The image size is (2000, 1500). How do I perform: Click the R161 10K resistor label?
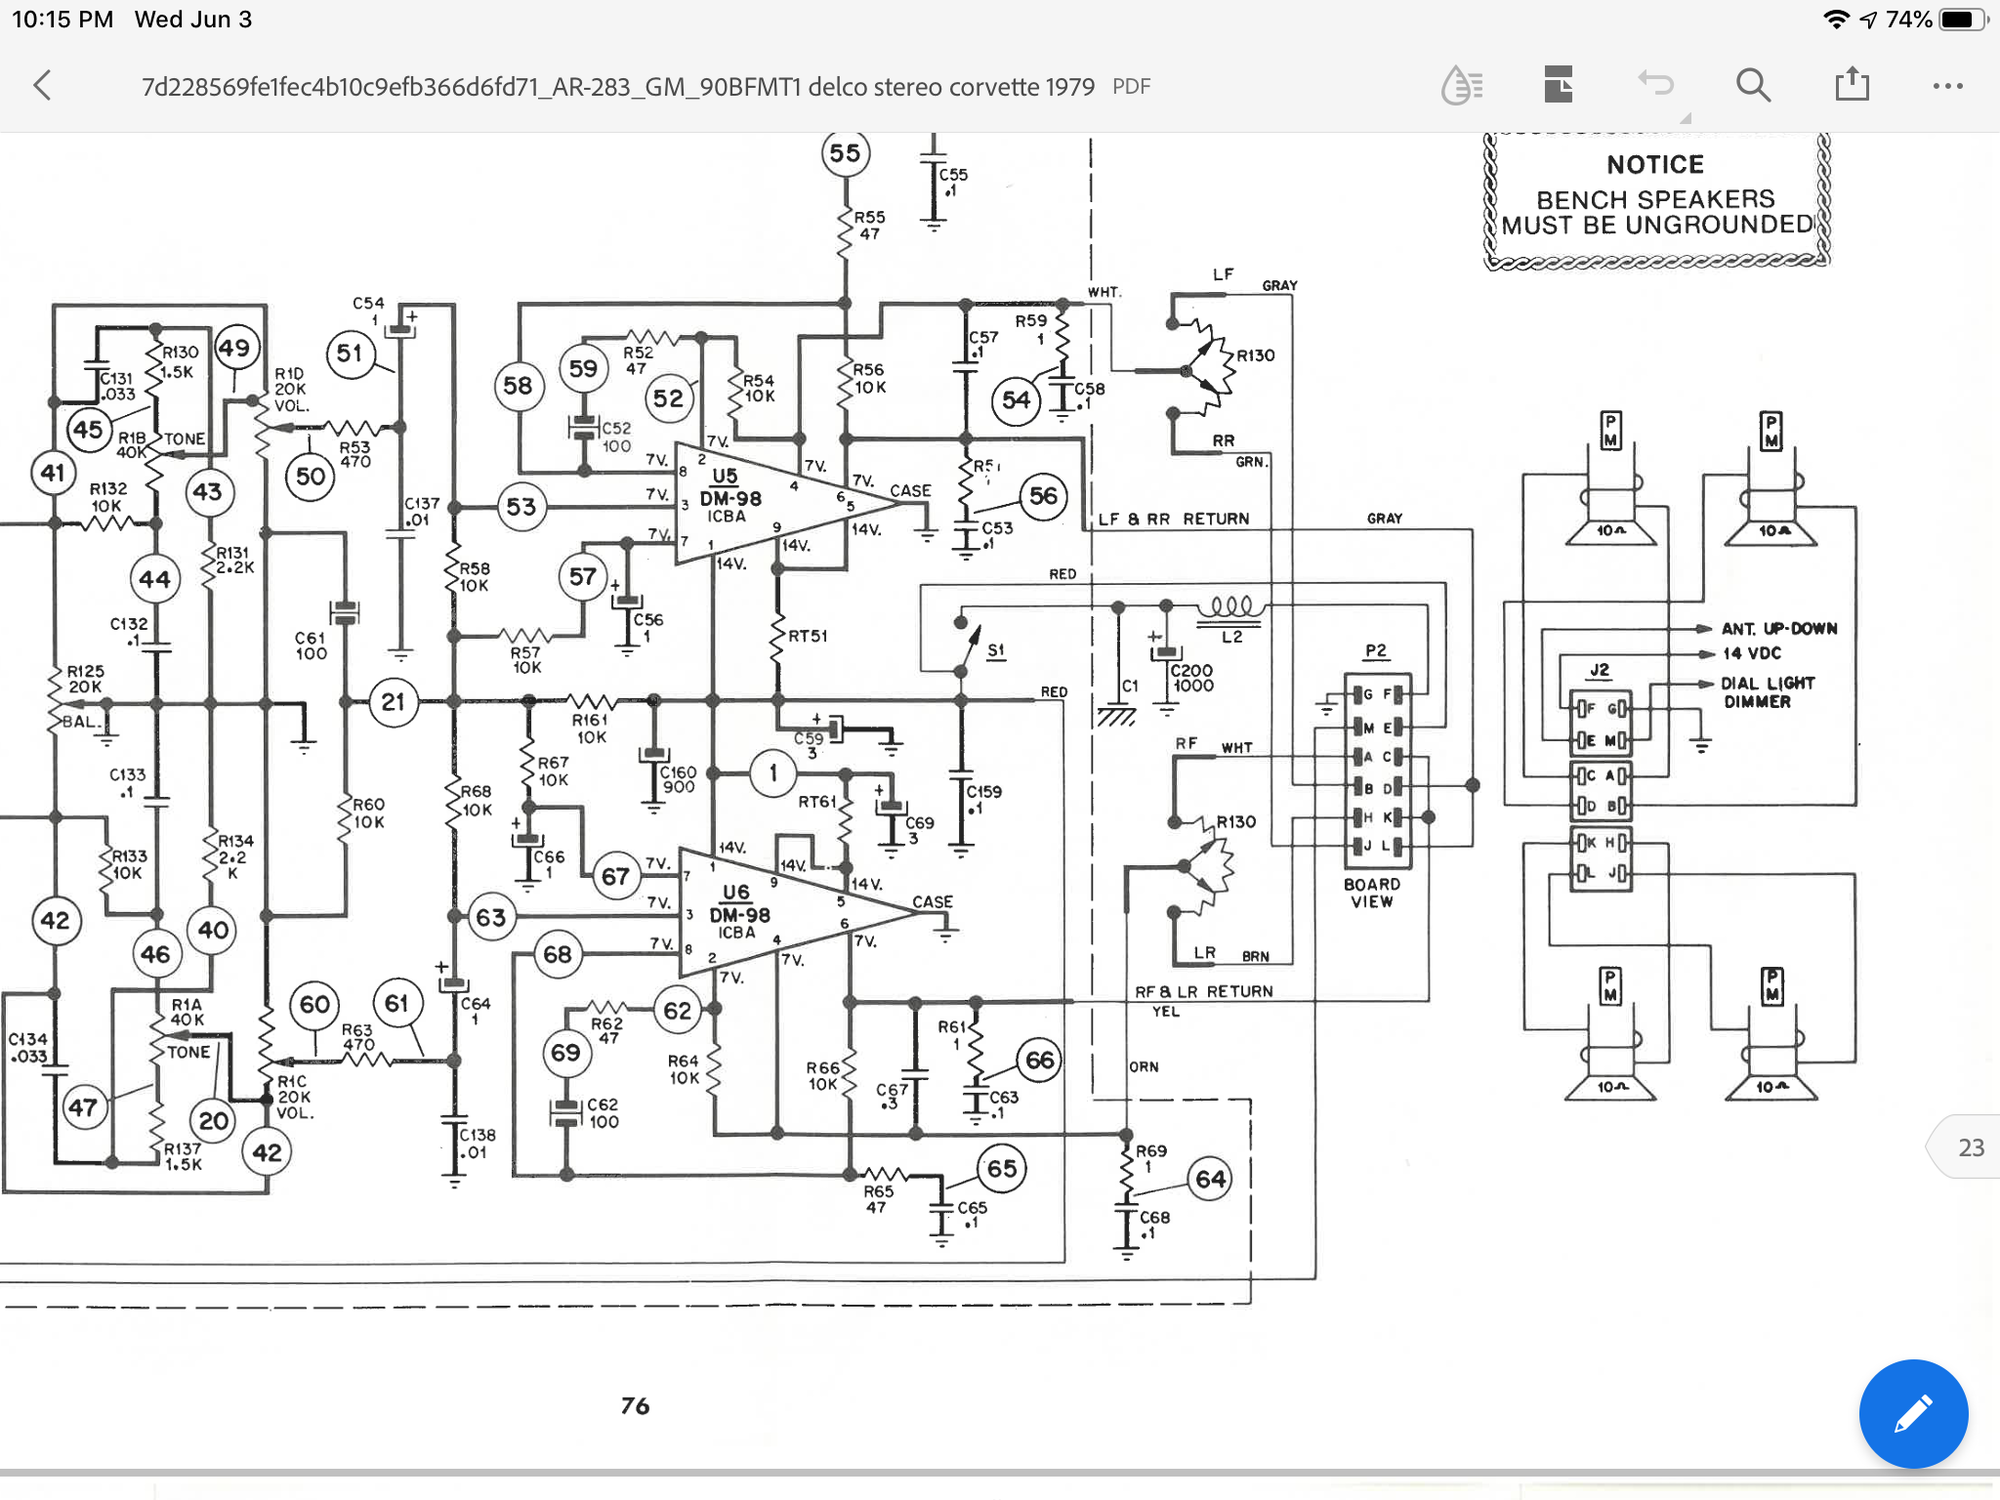coord(590,728)
